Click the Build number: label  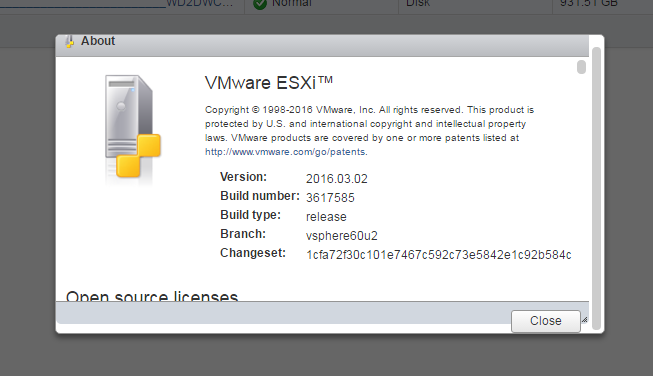point(260,196)
